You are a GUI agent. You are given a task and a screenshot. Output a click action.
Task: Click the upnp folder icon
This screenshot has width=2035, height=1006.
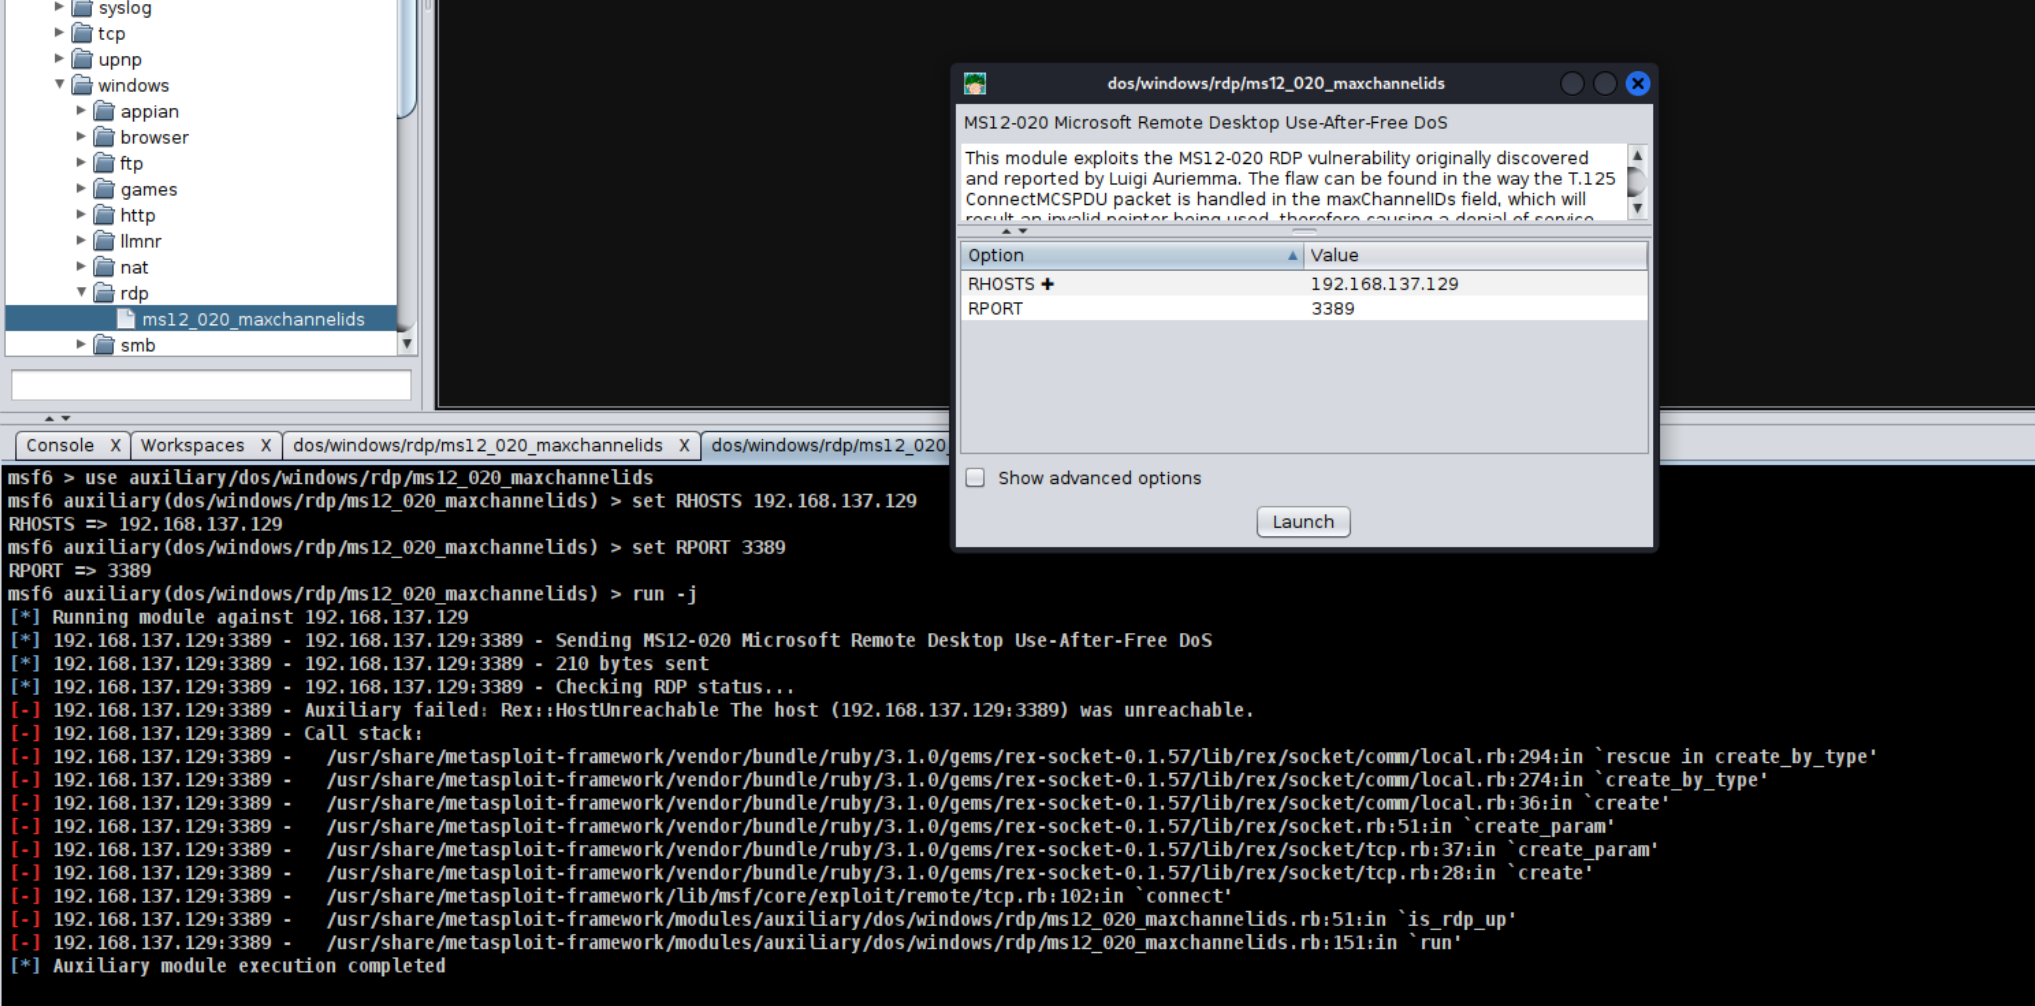pos(82,59)
